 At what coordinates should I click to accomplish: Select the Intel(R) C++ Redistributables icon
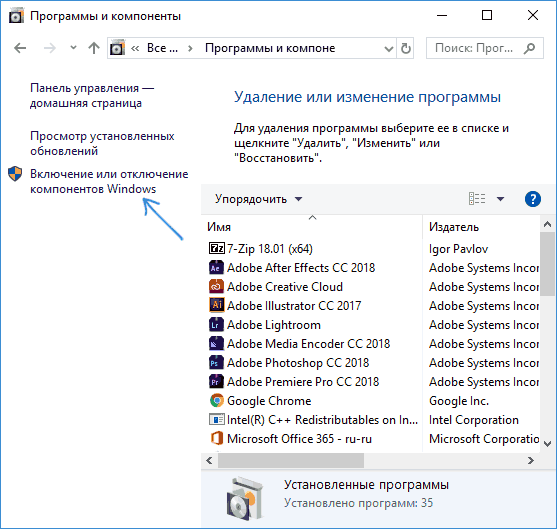tap(217, 420)
